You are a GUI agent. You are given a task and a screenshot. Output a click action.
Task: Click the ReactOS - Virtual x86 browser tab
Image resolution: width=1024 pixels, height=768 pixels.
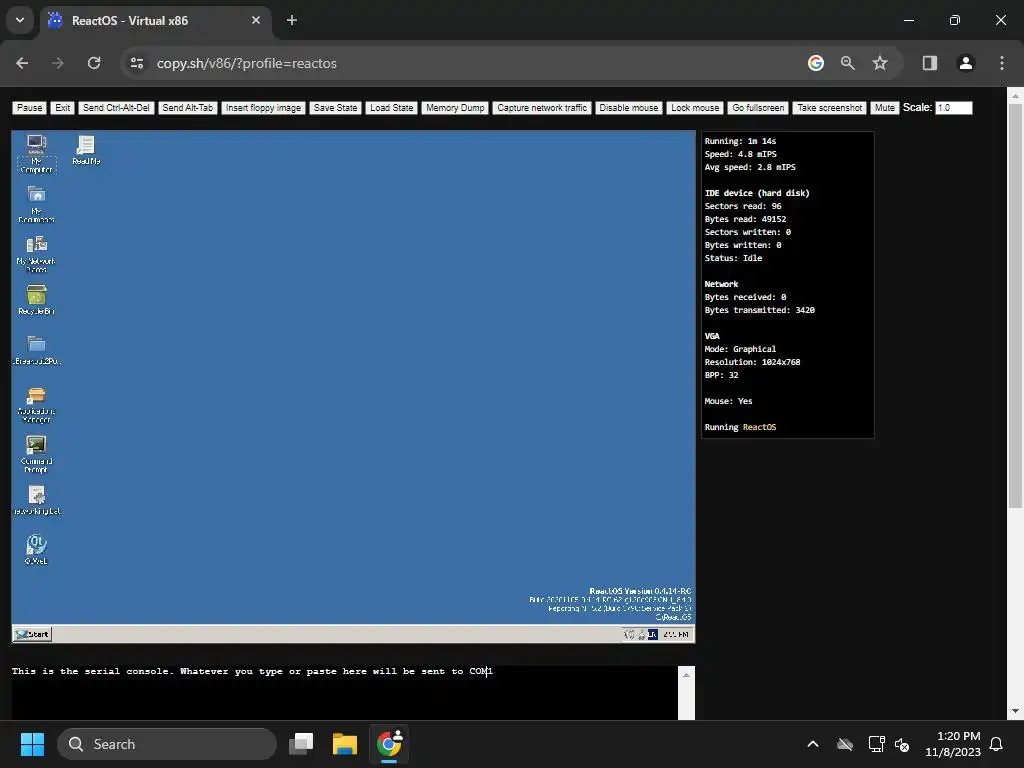click(x=153, y=21)
